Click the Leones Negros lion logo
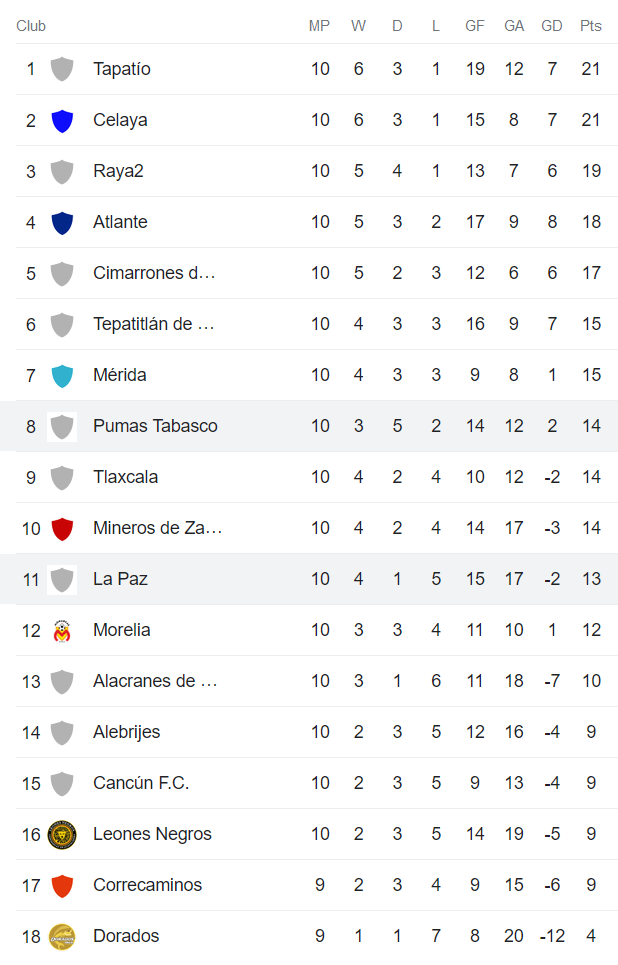Image resolution: width=618 pixels, height=965 pixels. (x=62, y=835)
